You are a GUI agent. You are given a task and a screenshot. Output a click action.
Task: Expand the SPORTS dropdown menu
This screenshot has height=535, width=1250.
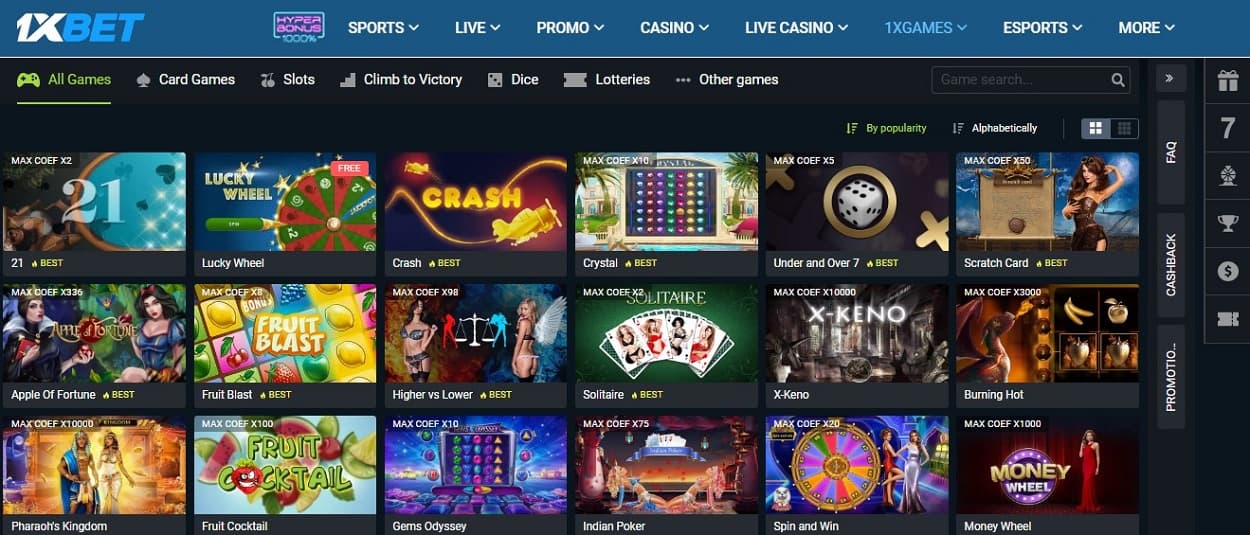383,28
